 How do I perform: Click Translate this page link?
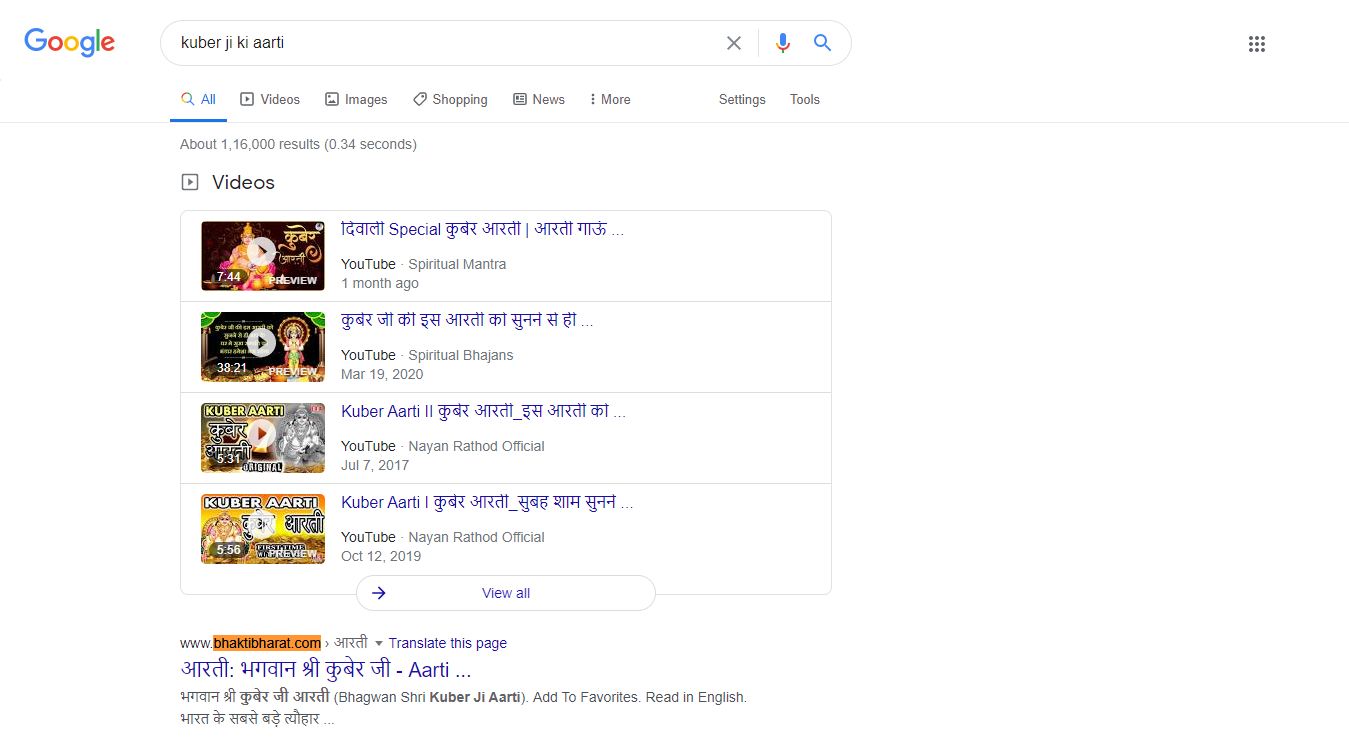[447, 643]
